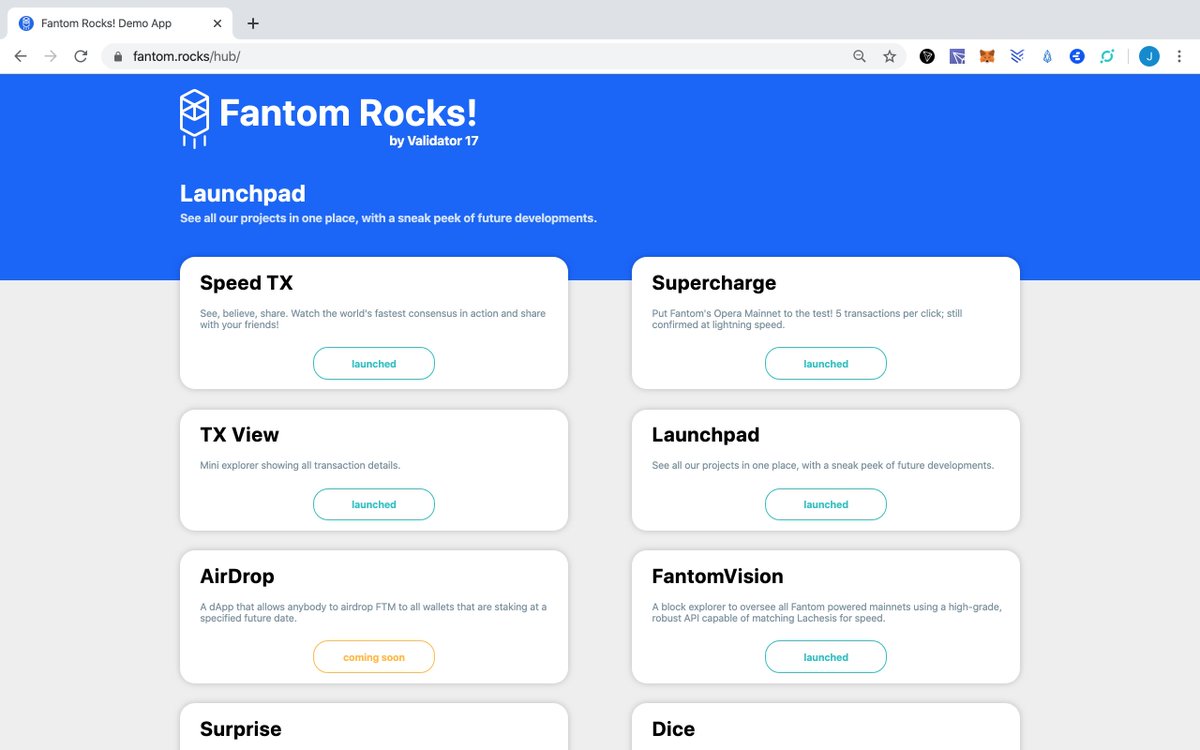Click the Supercharge card title
The image size is (1200, 750).
click(x=714, y=283)
